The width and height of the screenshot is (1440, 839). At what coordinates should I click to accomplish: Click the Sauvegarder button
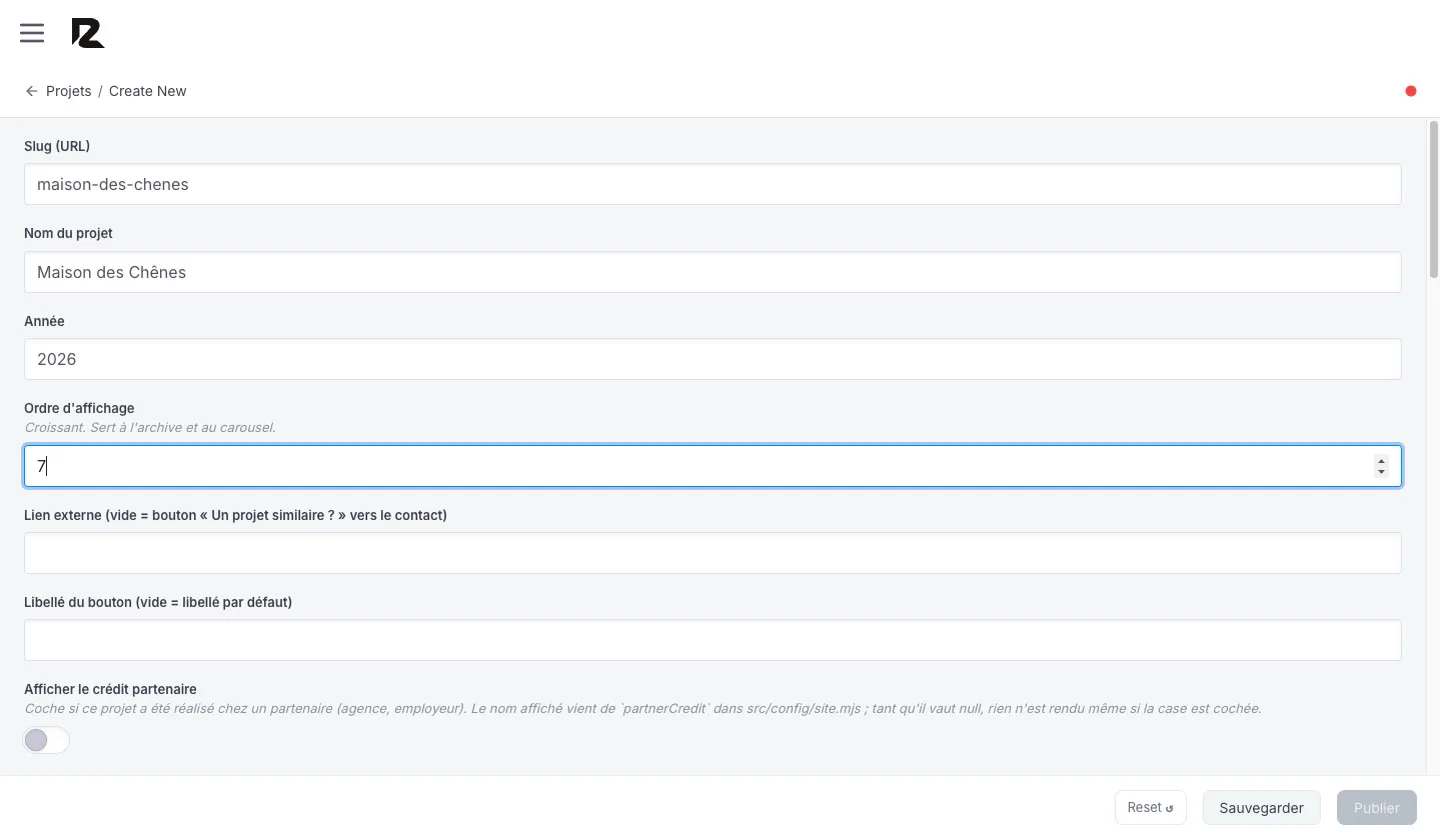point(1261,808)
